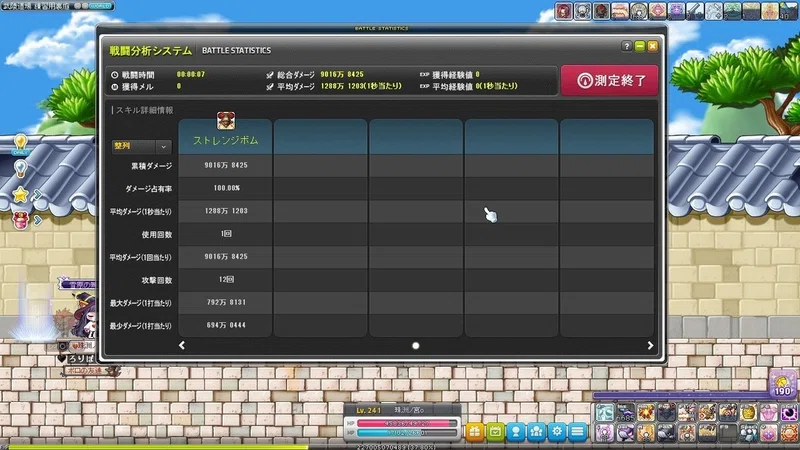Open the gear settings button
This screenshot has height=450, width=800.
557,432
